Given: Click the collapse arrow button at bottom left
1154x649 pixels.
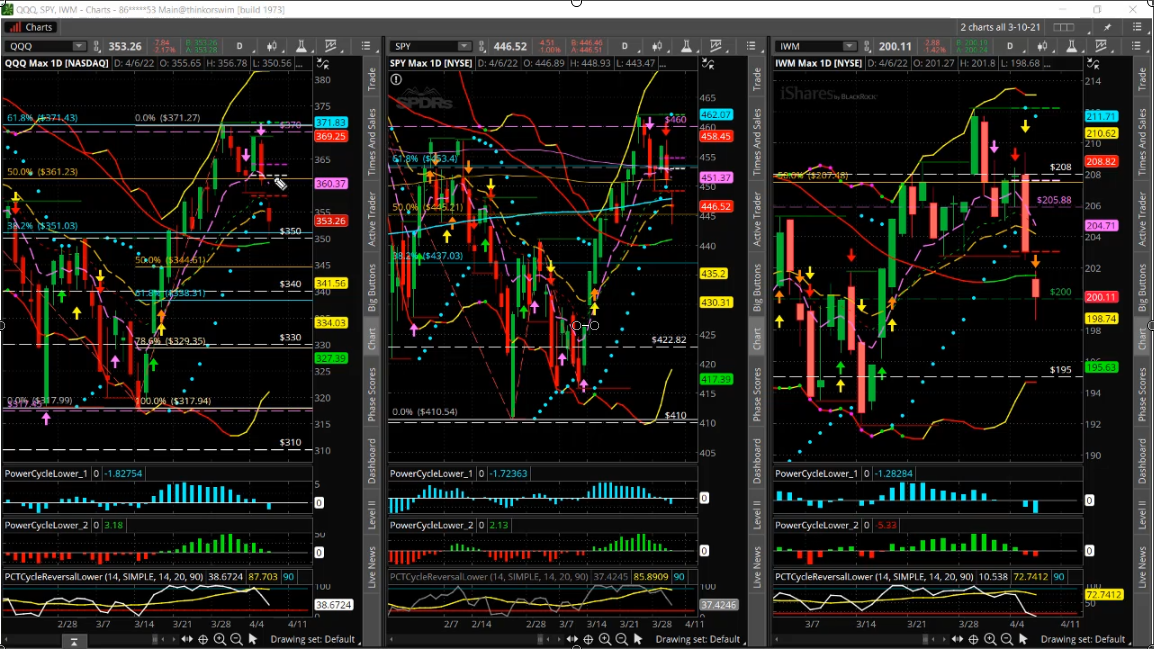Looking at the screenshot, I should click(x=74, y=642).
